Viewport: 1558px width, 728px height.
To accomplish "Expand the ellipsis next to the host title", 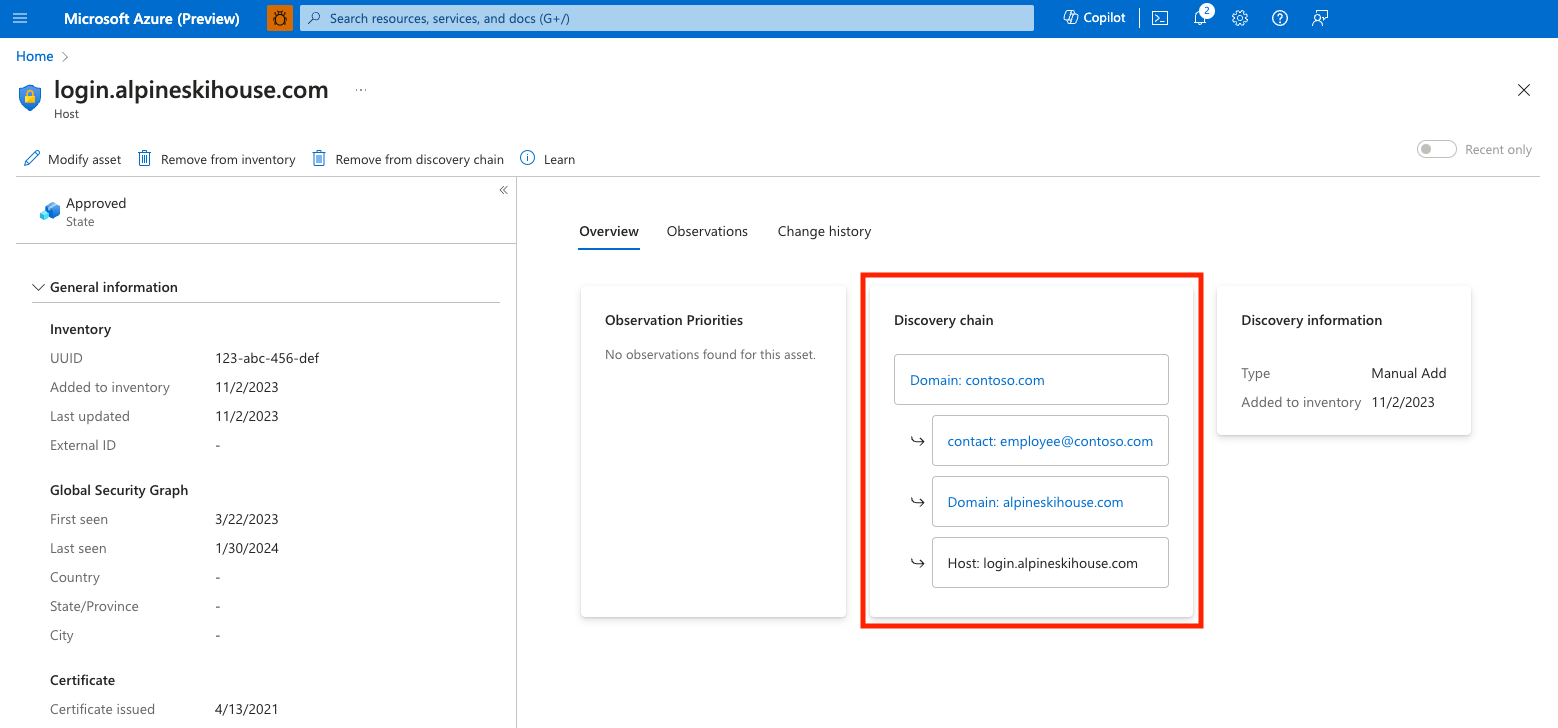I will pos(360,88).
